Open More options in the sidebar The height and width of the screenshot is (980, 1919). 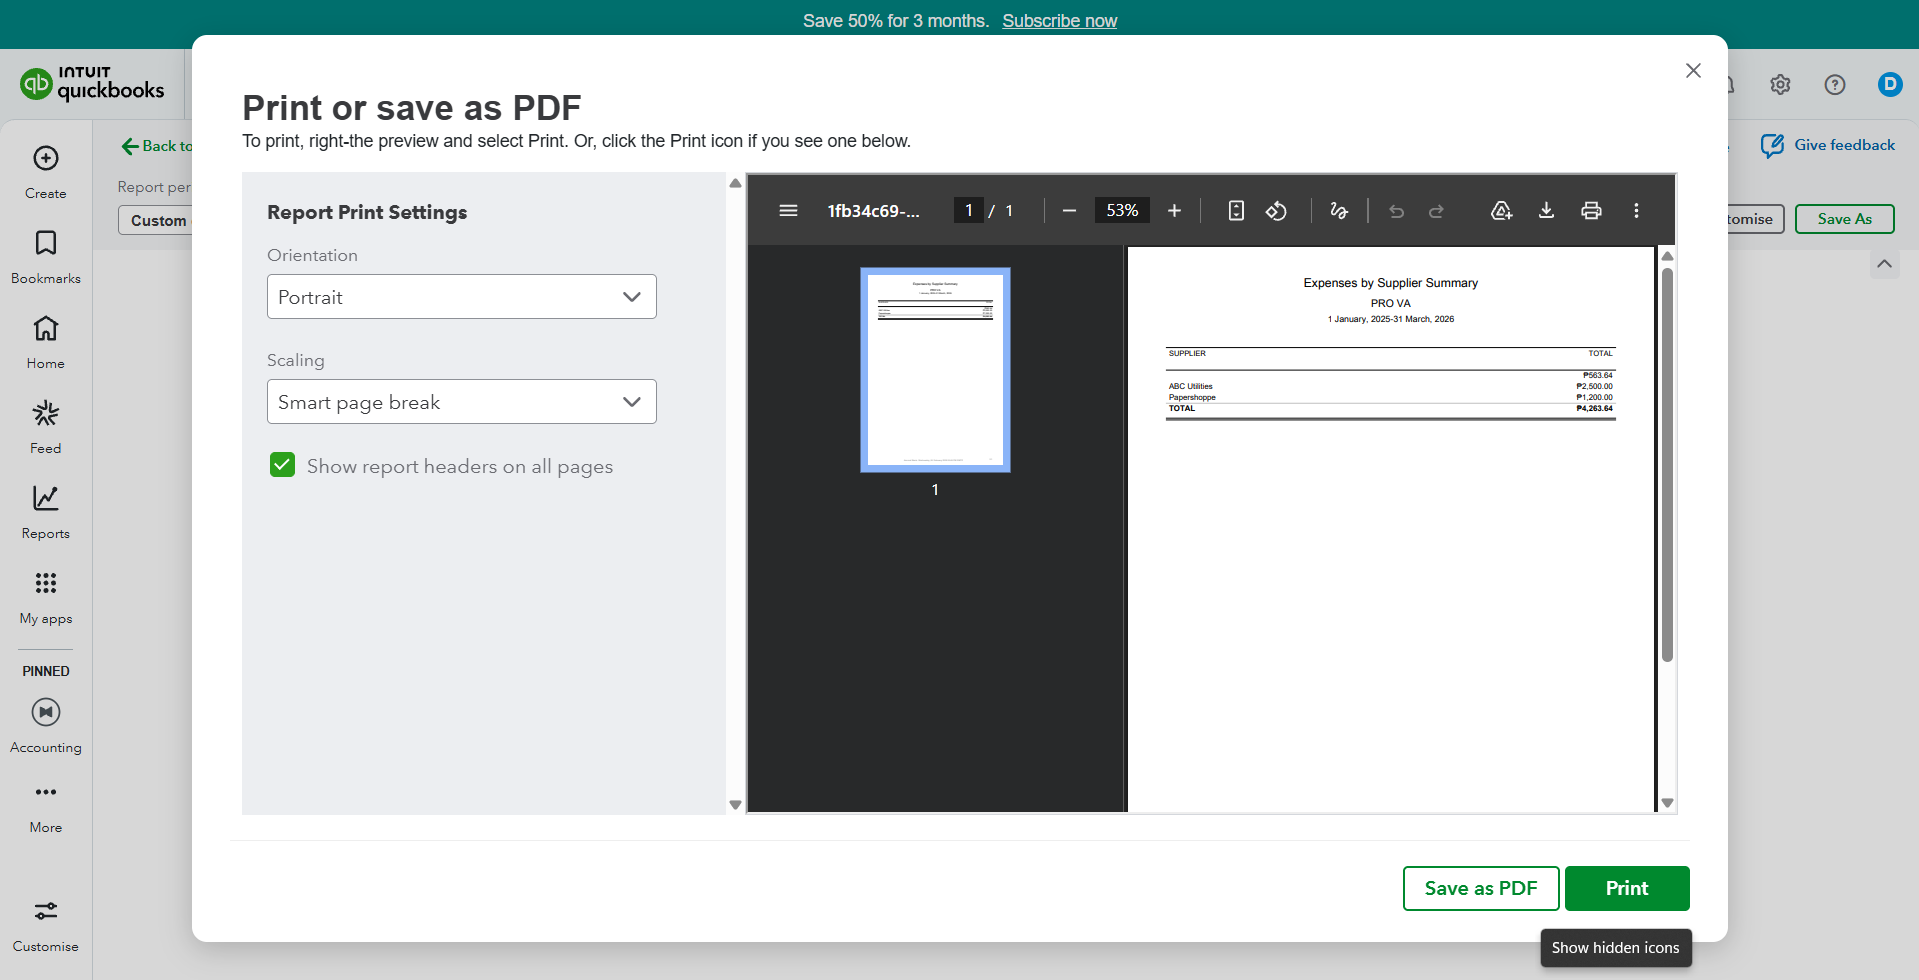coord(46,807)
